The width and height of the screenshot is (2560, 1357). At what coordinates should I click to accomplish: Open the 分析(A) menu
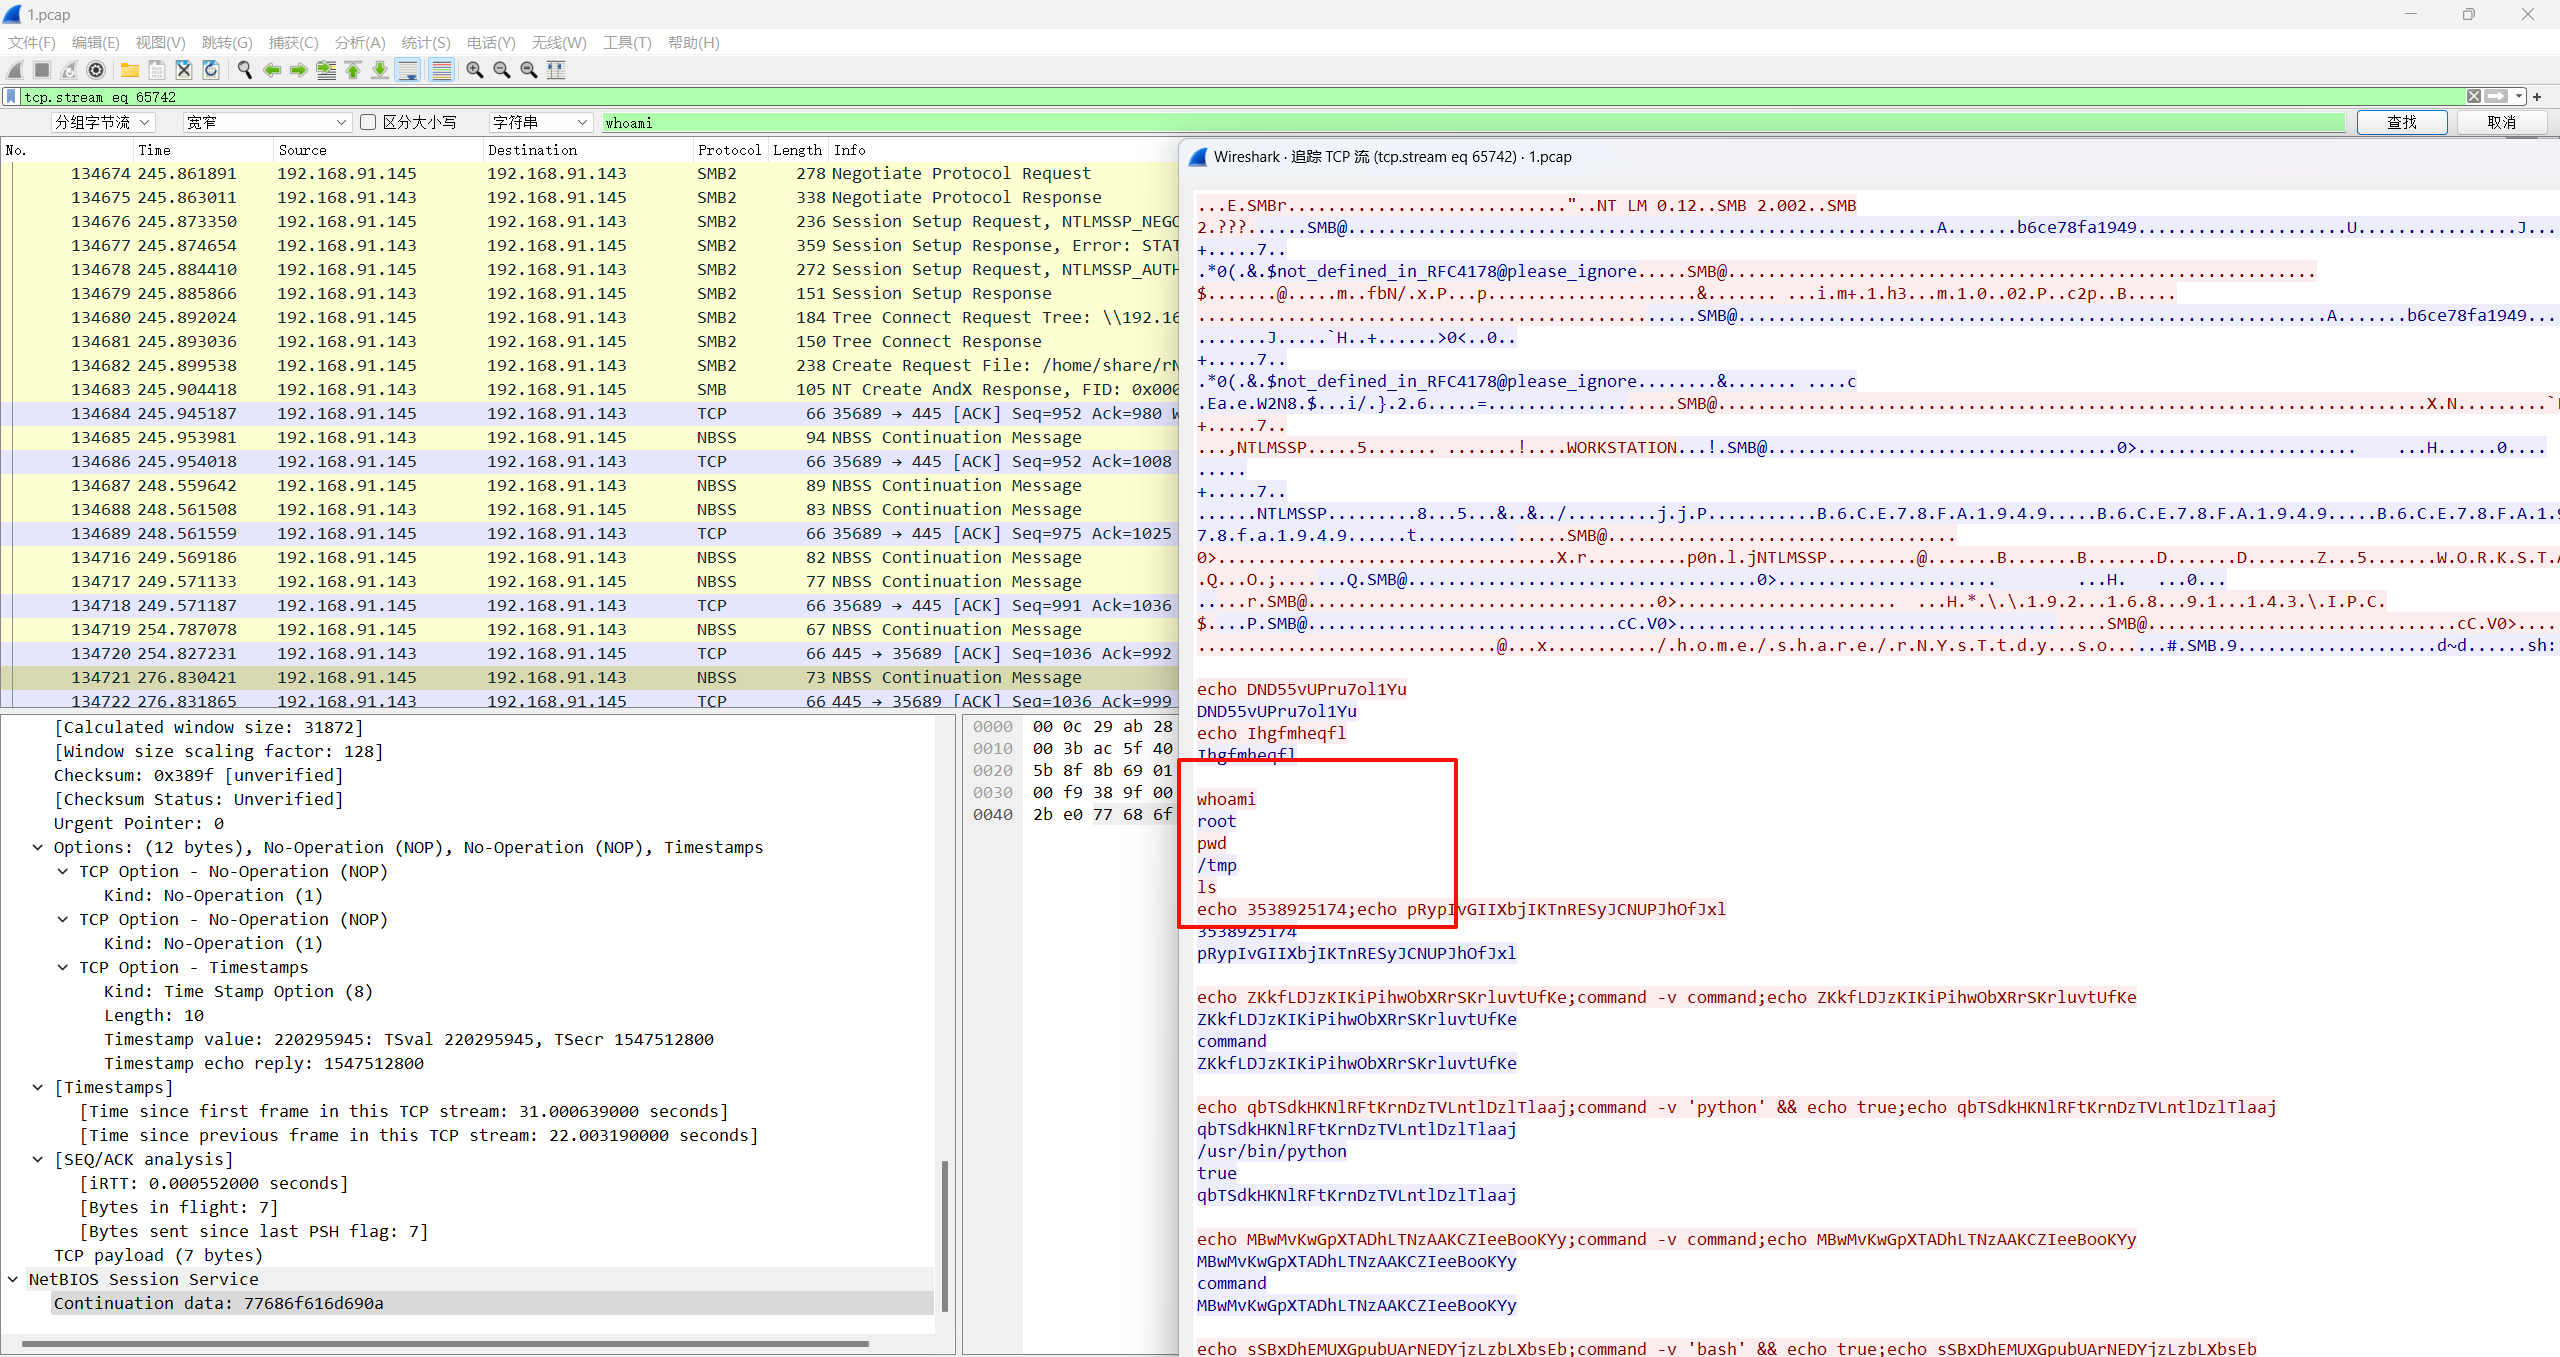(359, 42)
